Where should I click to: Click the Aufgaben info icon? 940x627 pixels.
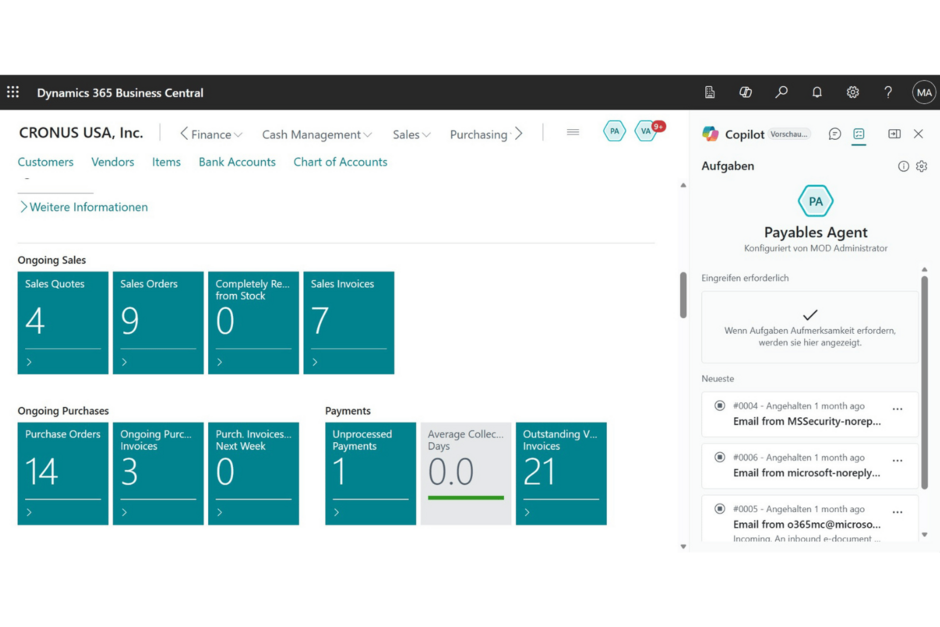tap(904, 166)
